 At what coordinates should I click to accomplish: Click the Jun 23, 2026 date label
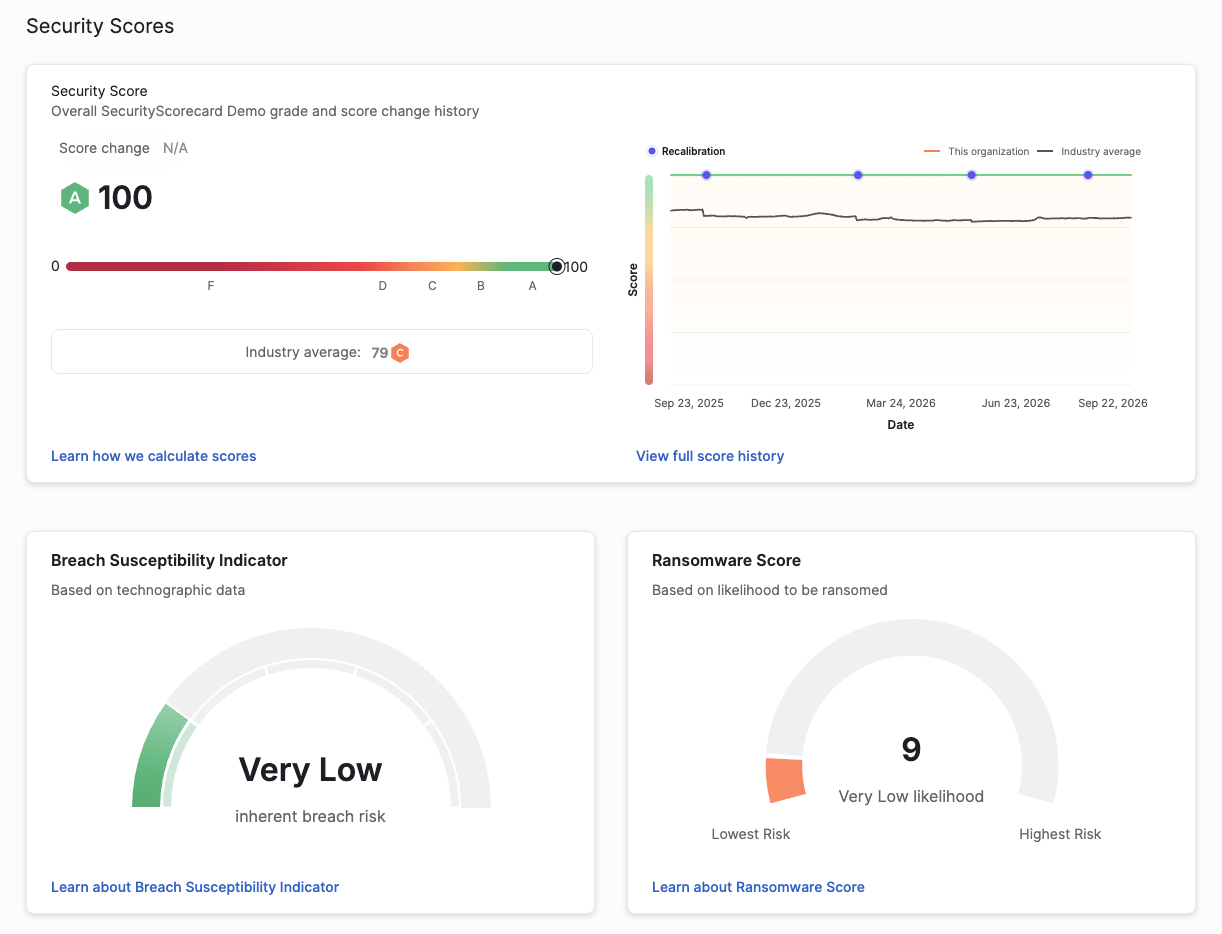[x=1016, y=403]
